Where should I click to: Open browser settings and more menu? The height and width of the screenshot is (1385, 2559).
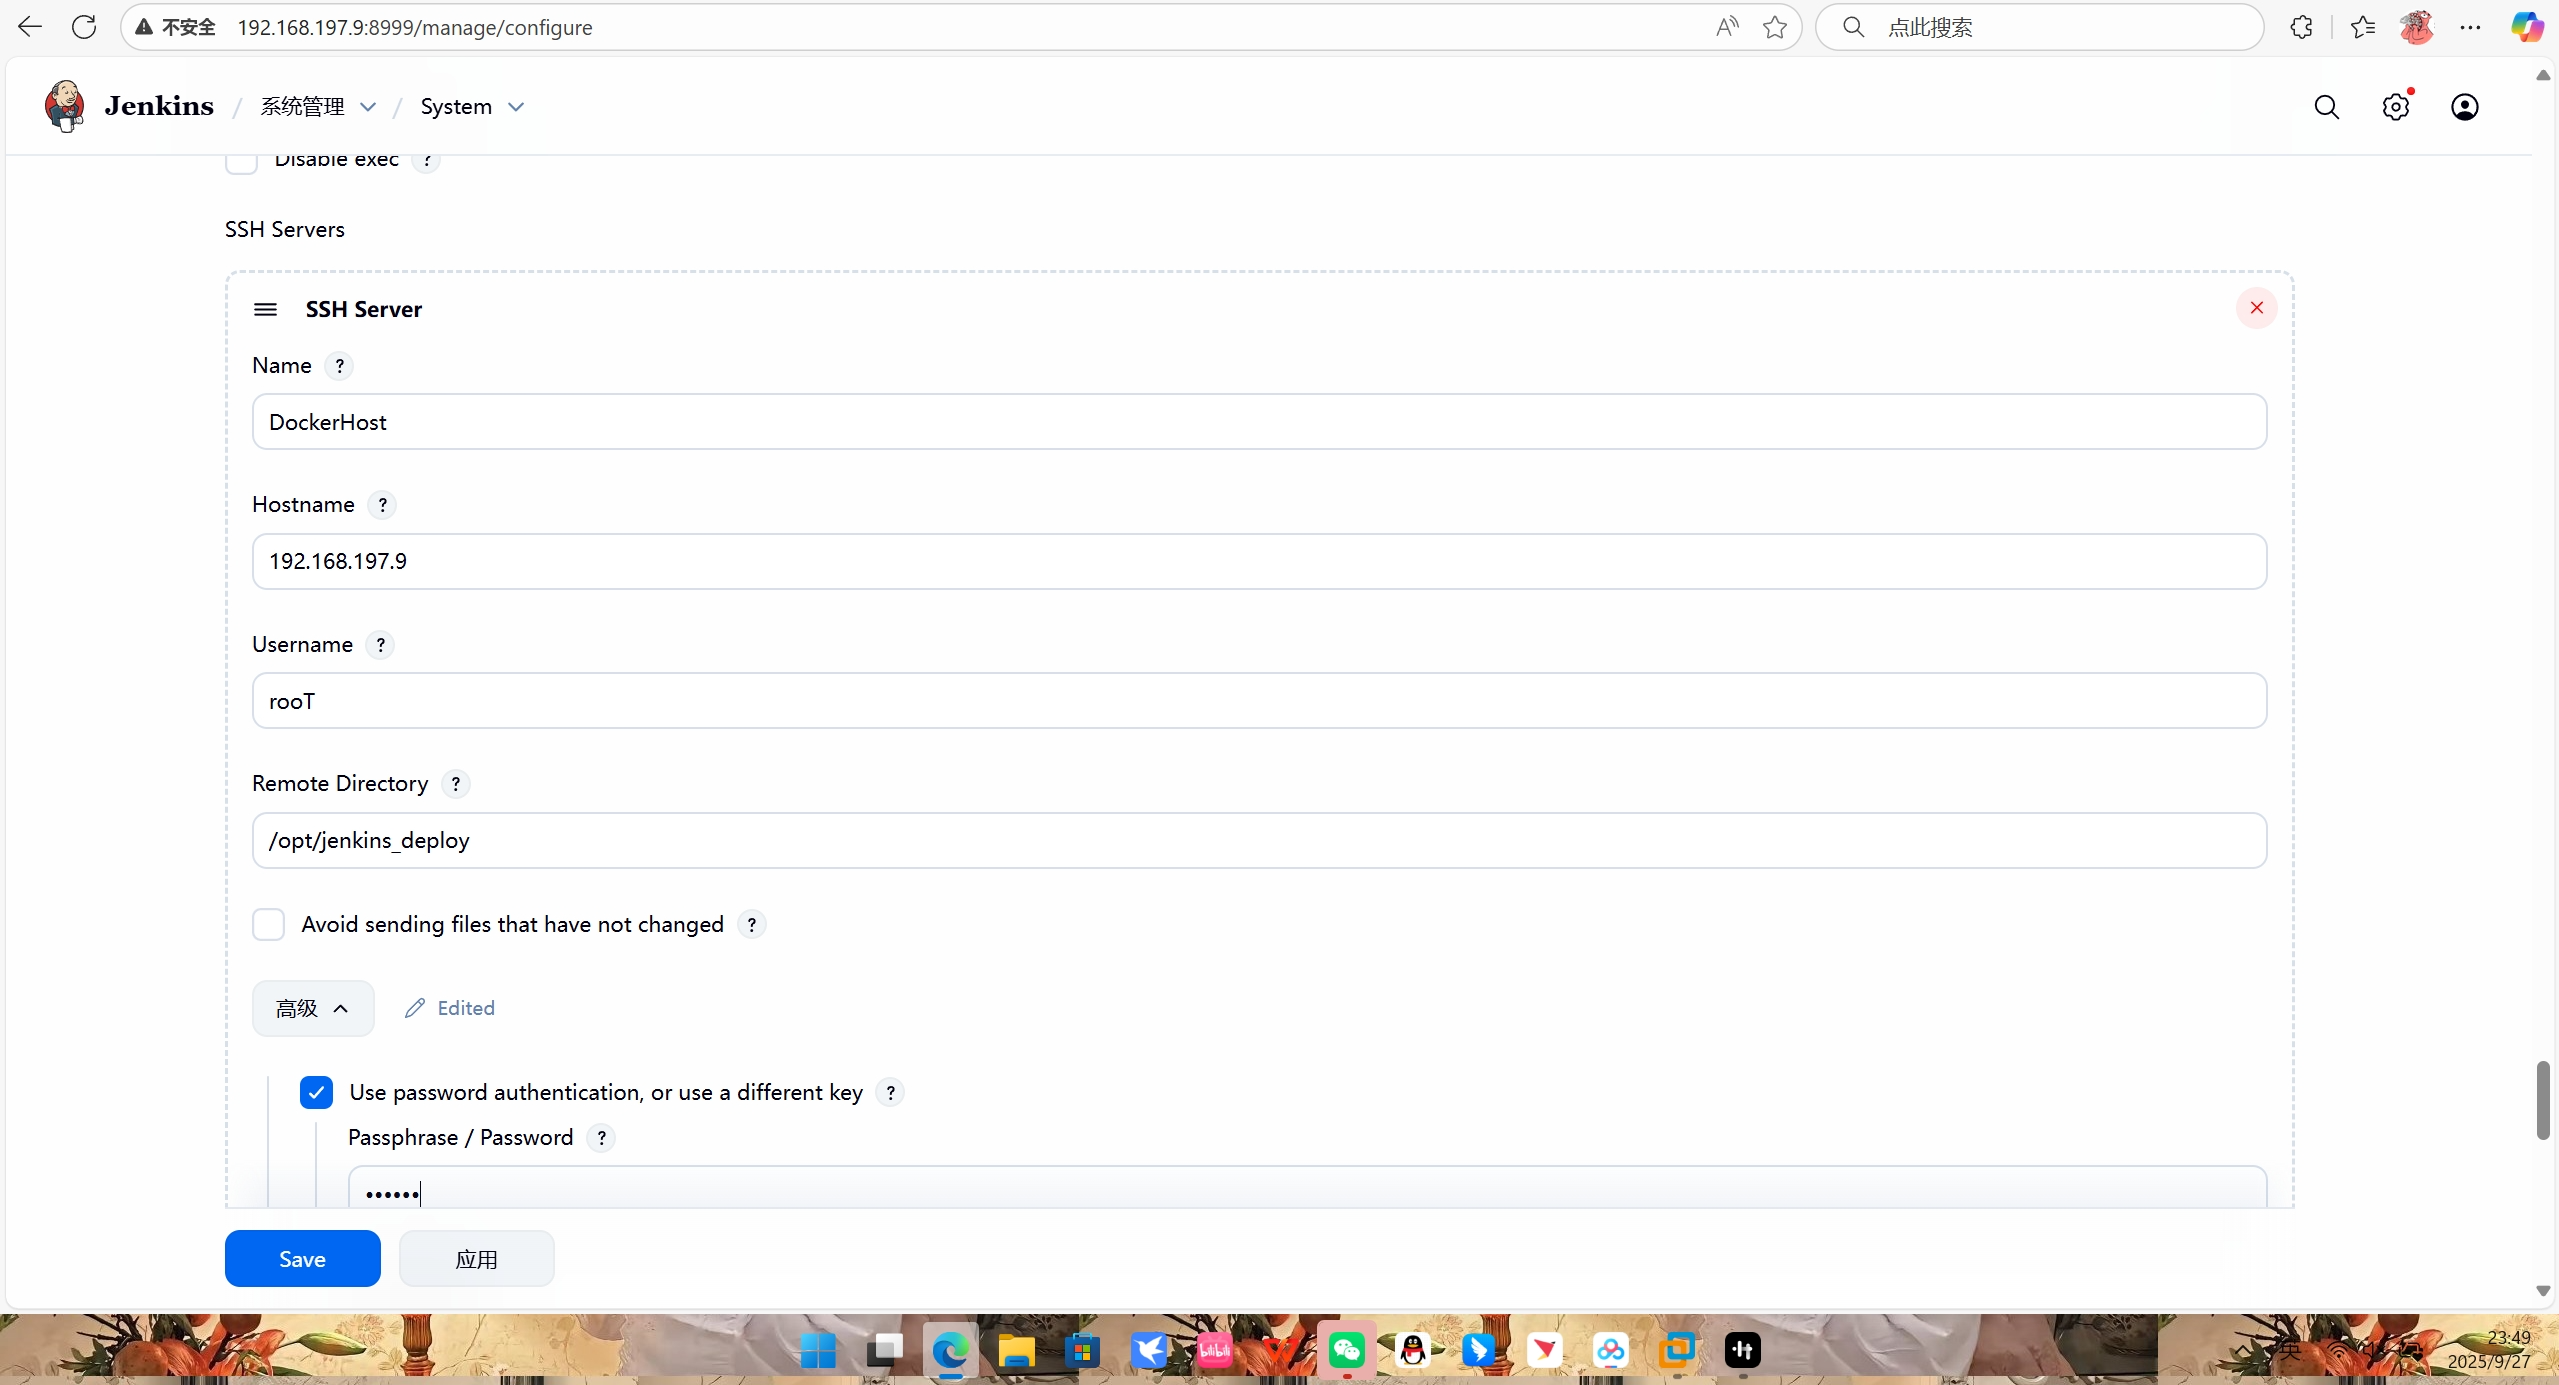(2471, 27)
